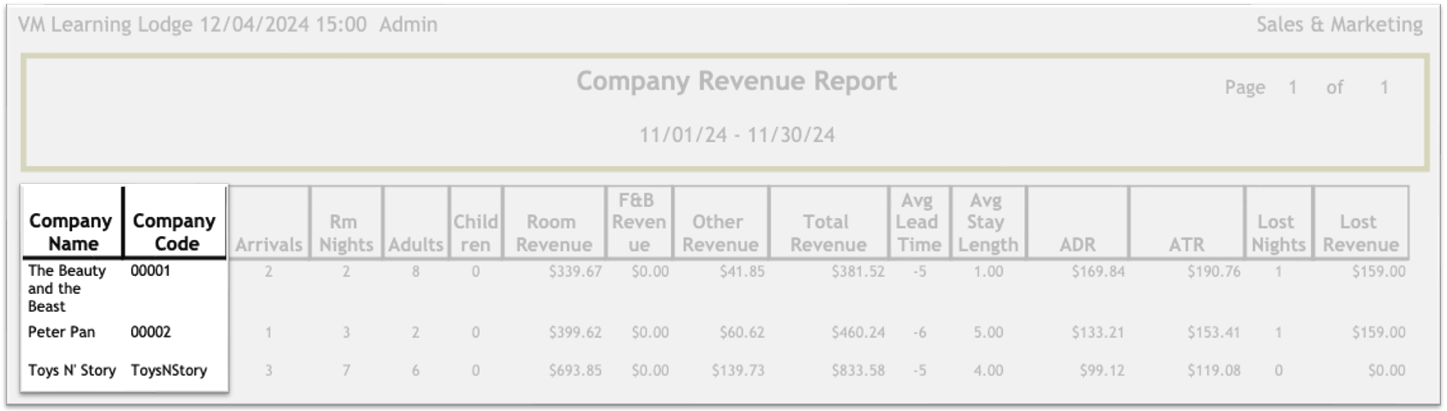Screen dimensions: 1447x411
Task: Click the $833.58 total revenue value
Action: coord(856,370)
